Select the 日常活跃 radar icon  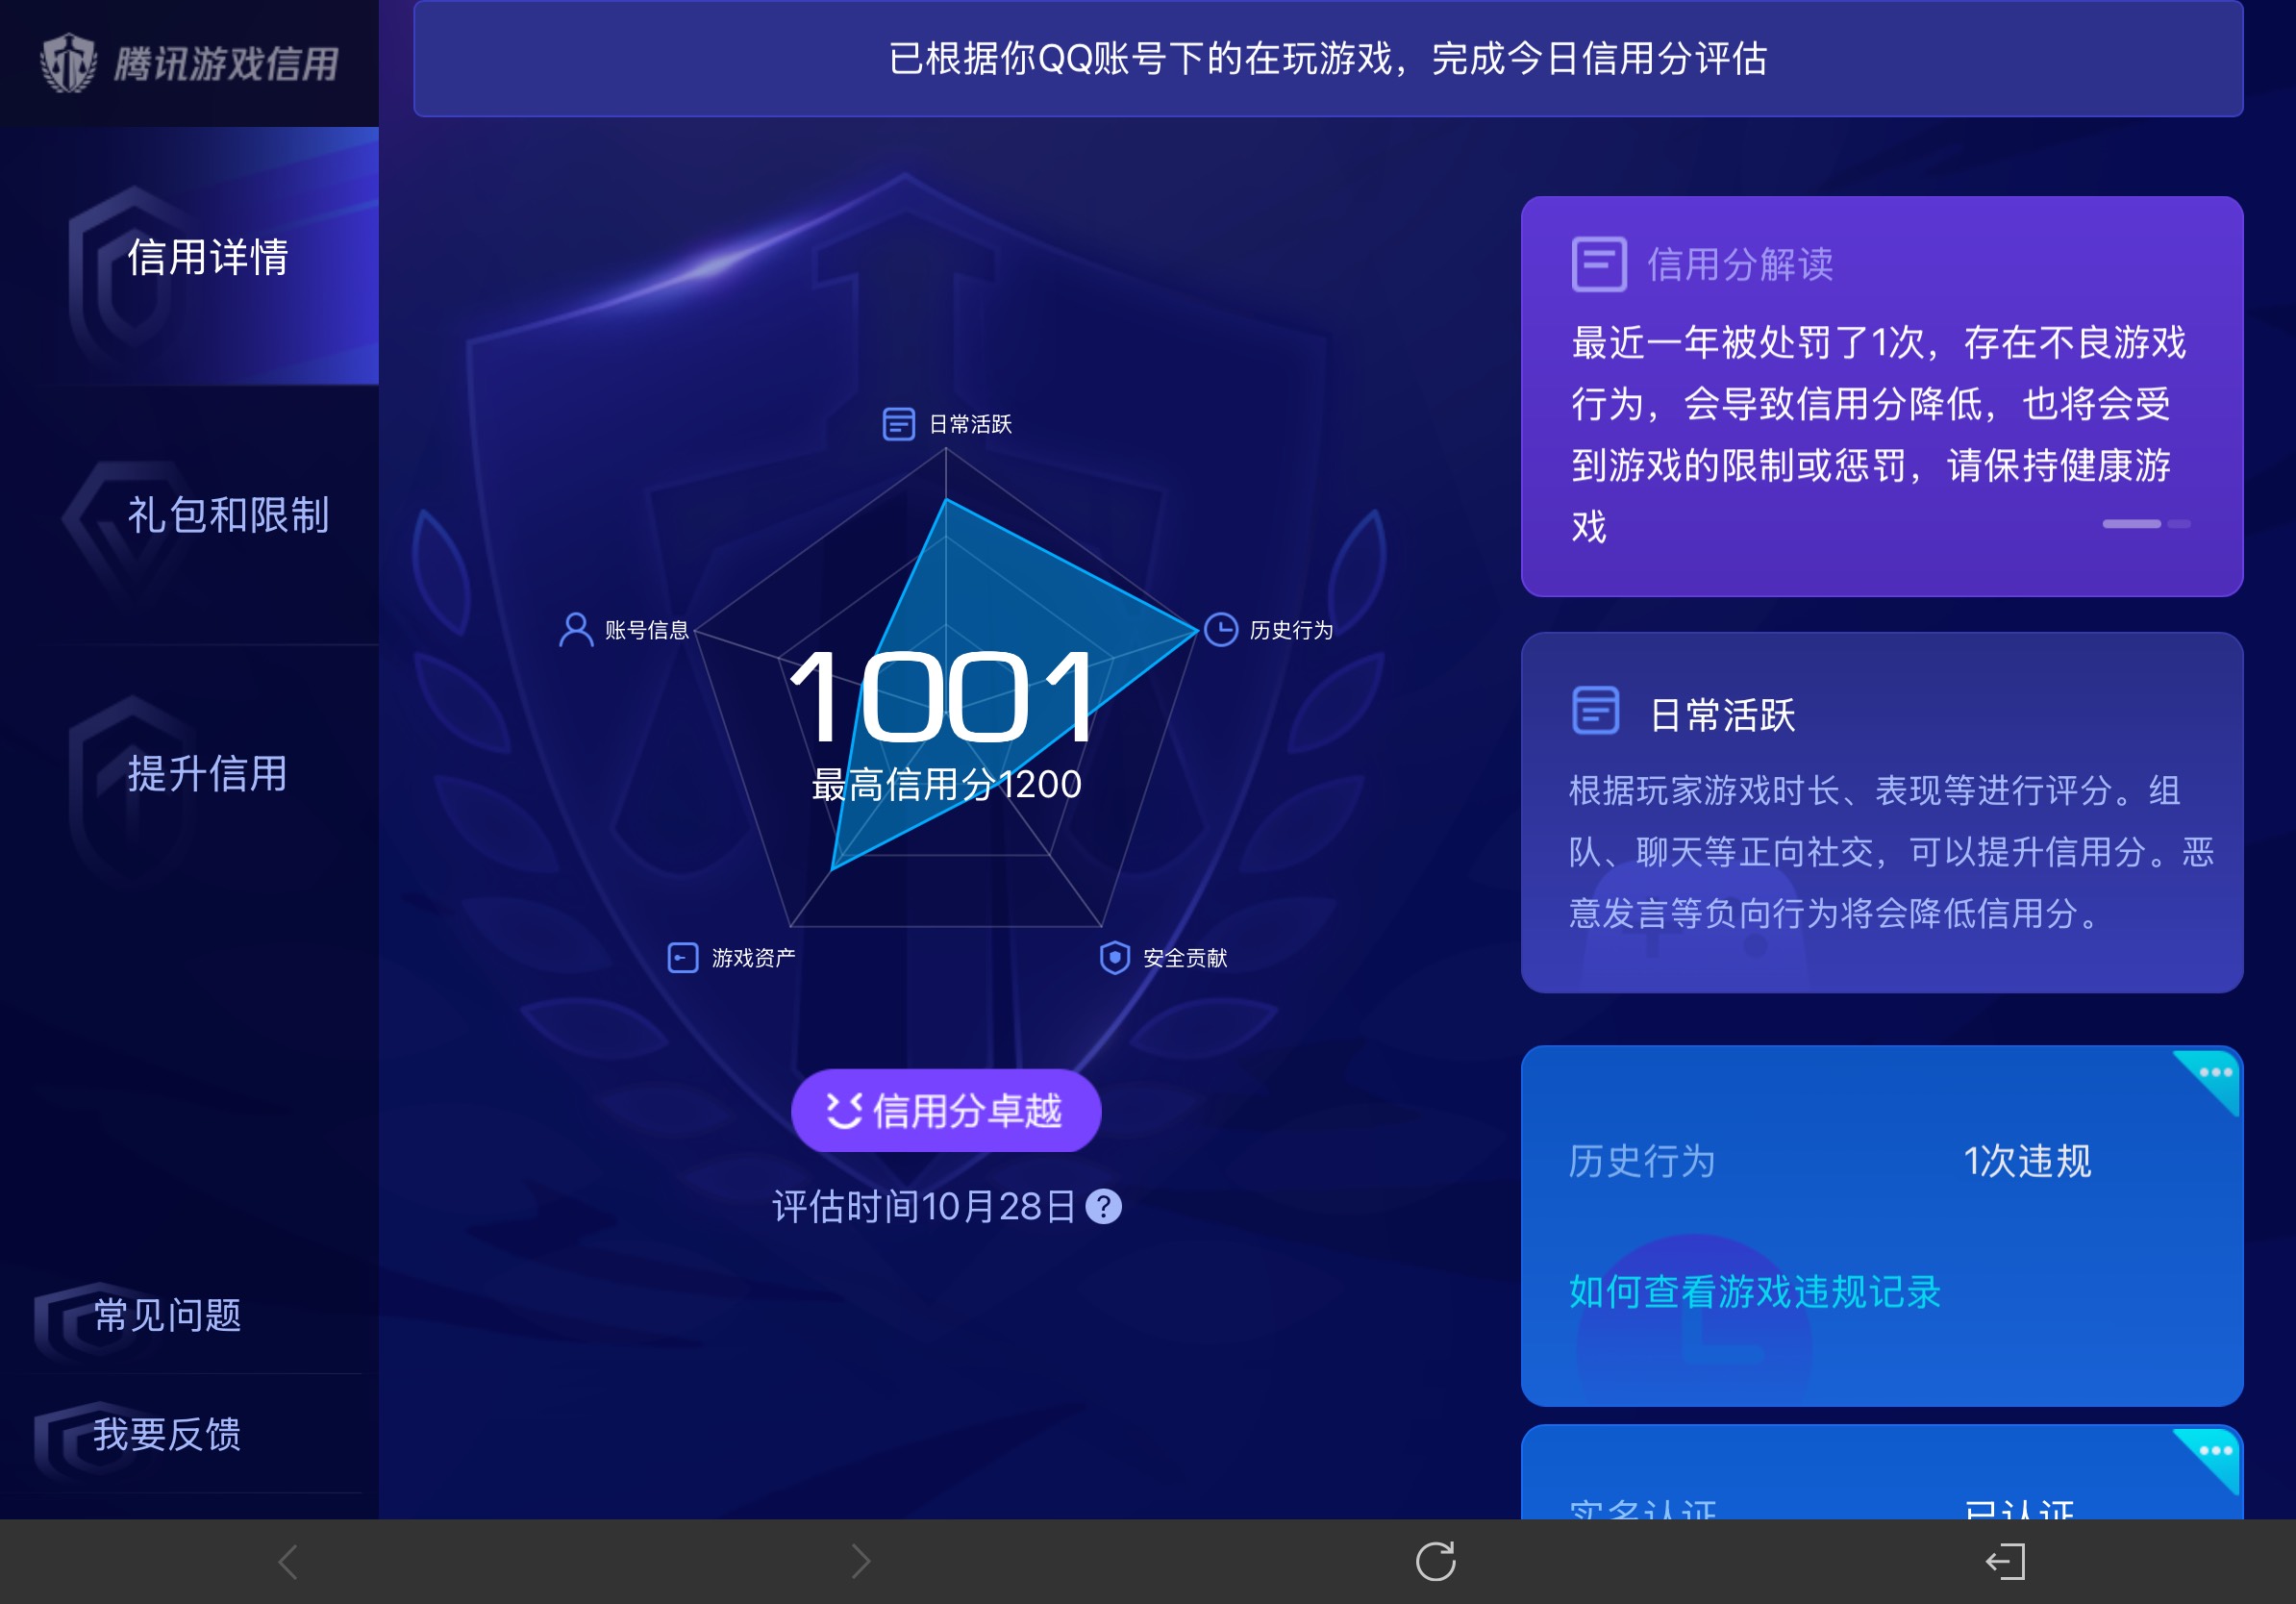898,424
